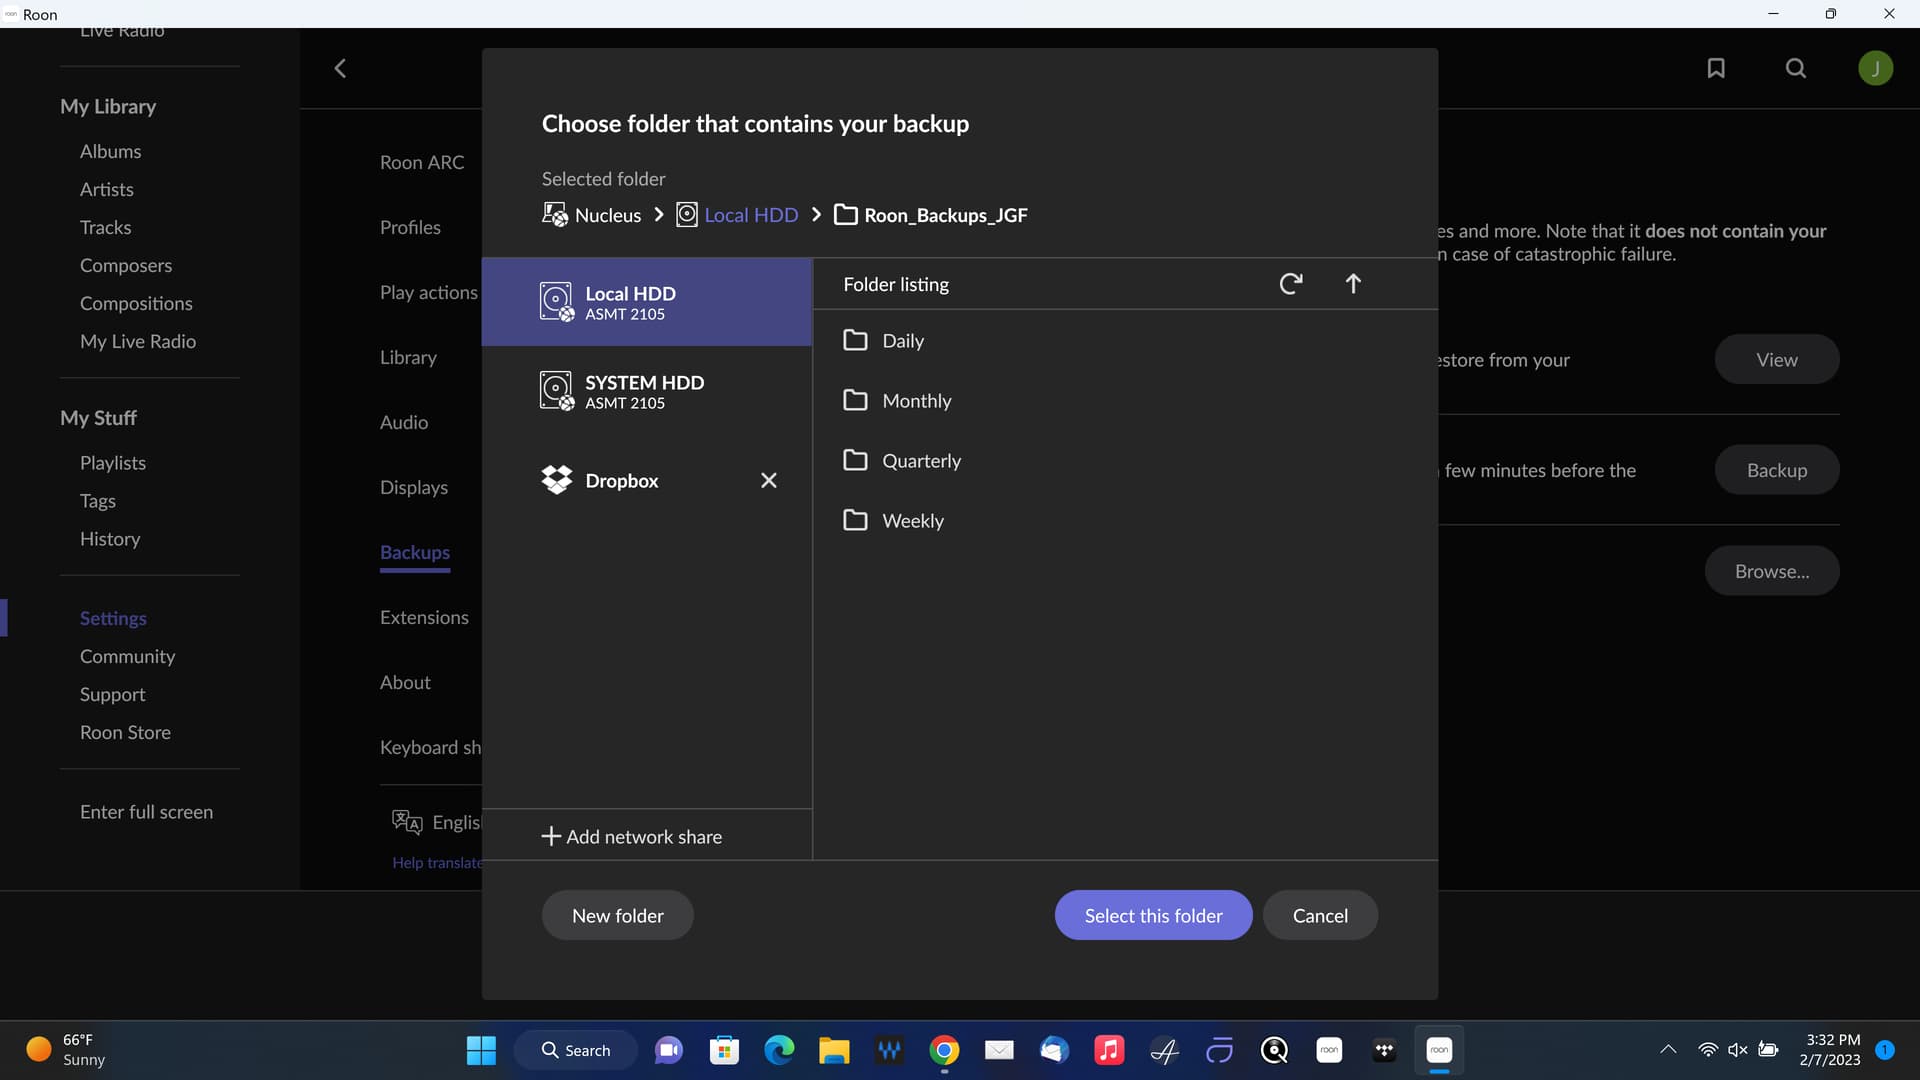The image size is (1920, 1080).
Task: Add a network share
Action: tap(631, 836)
